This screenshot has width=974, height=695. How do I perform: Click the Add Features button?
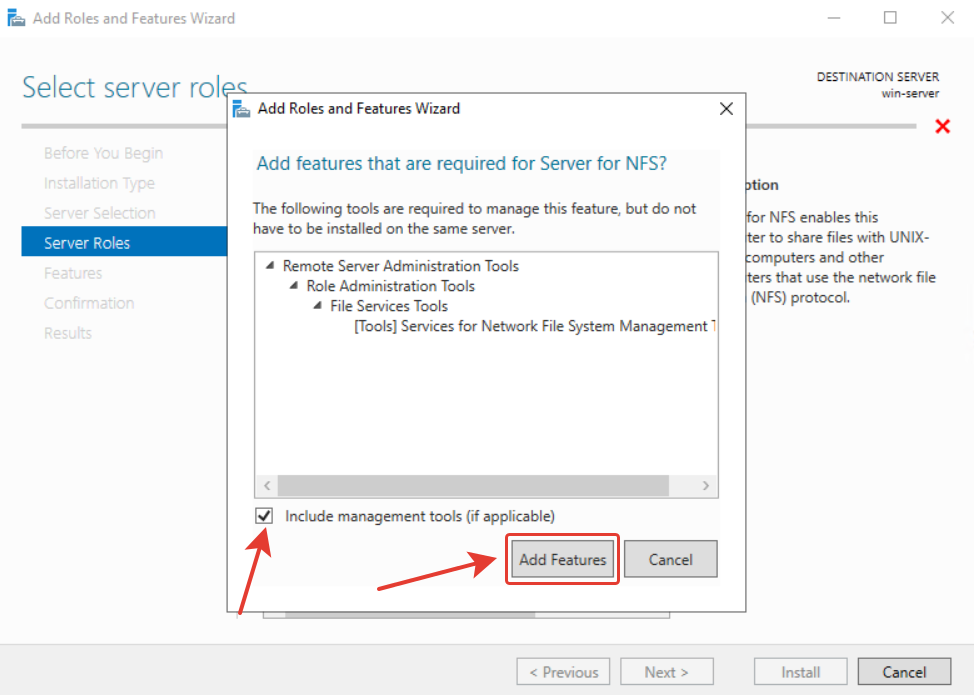point(562,559)
